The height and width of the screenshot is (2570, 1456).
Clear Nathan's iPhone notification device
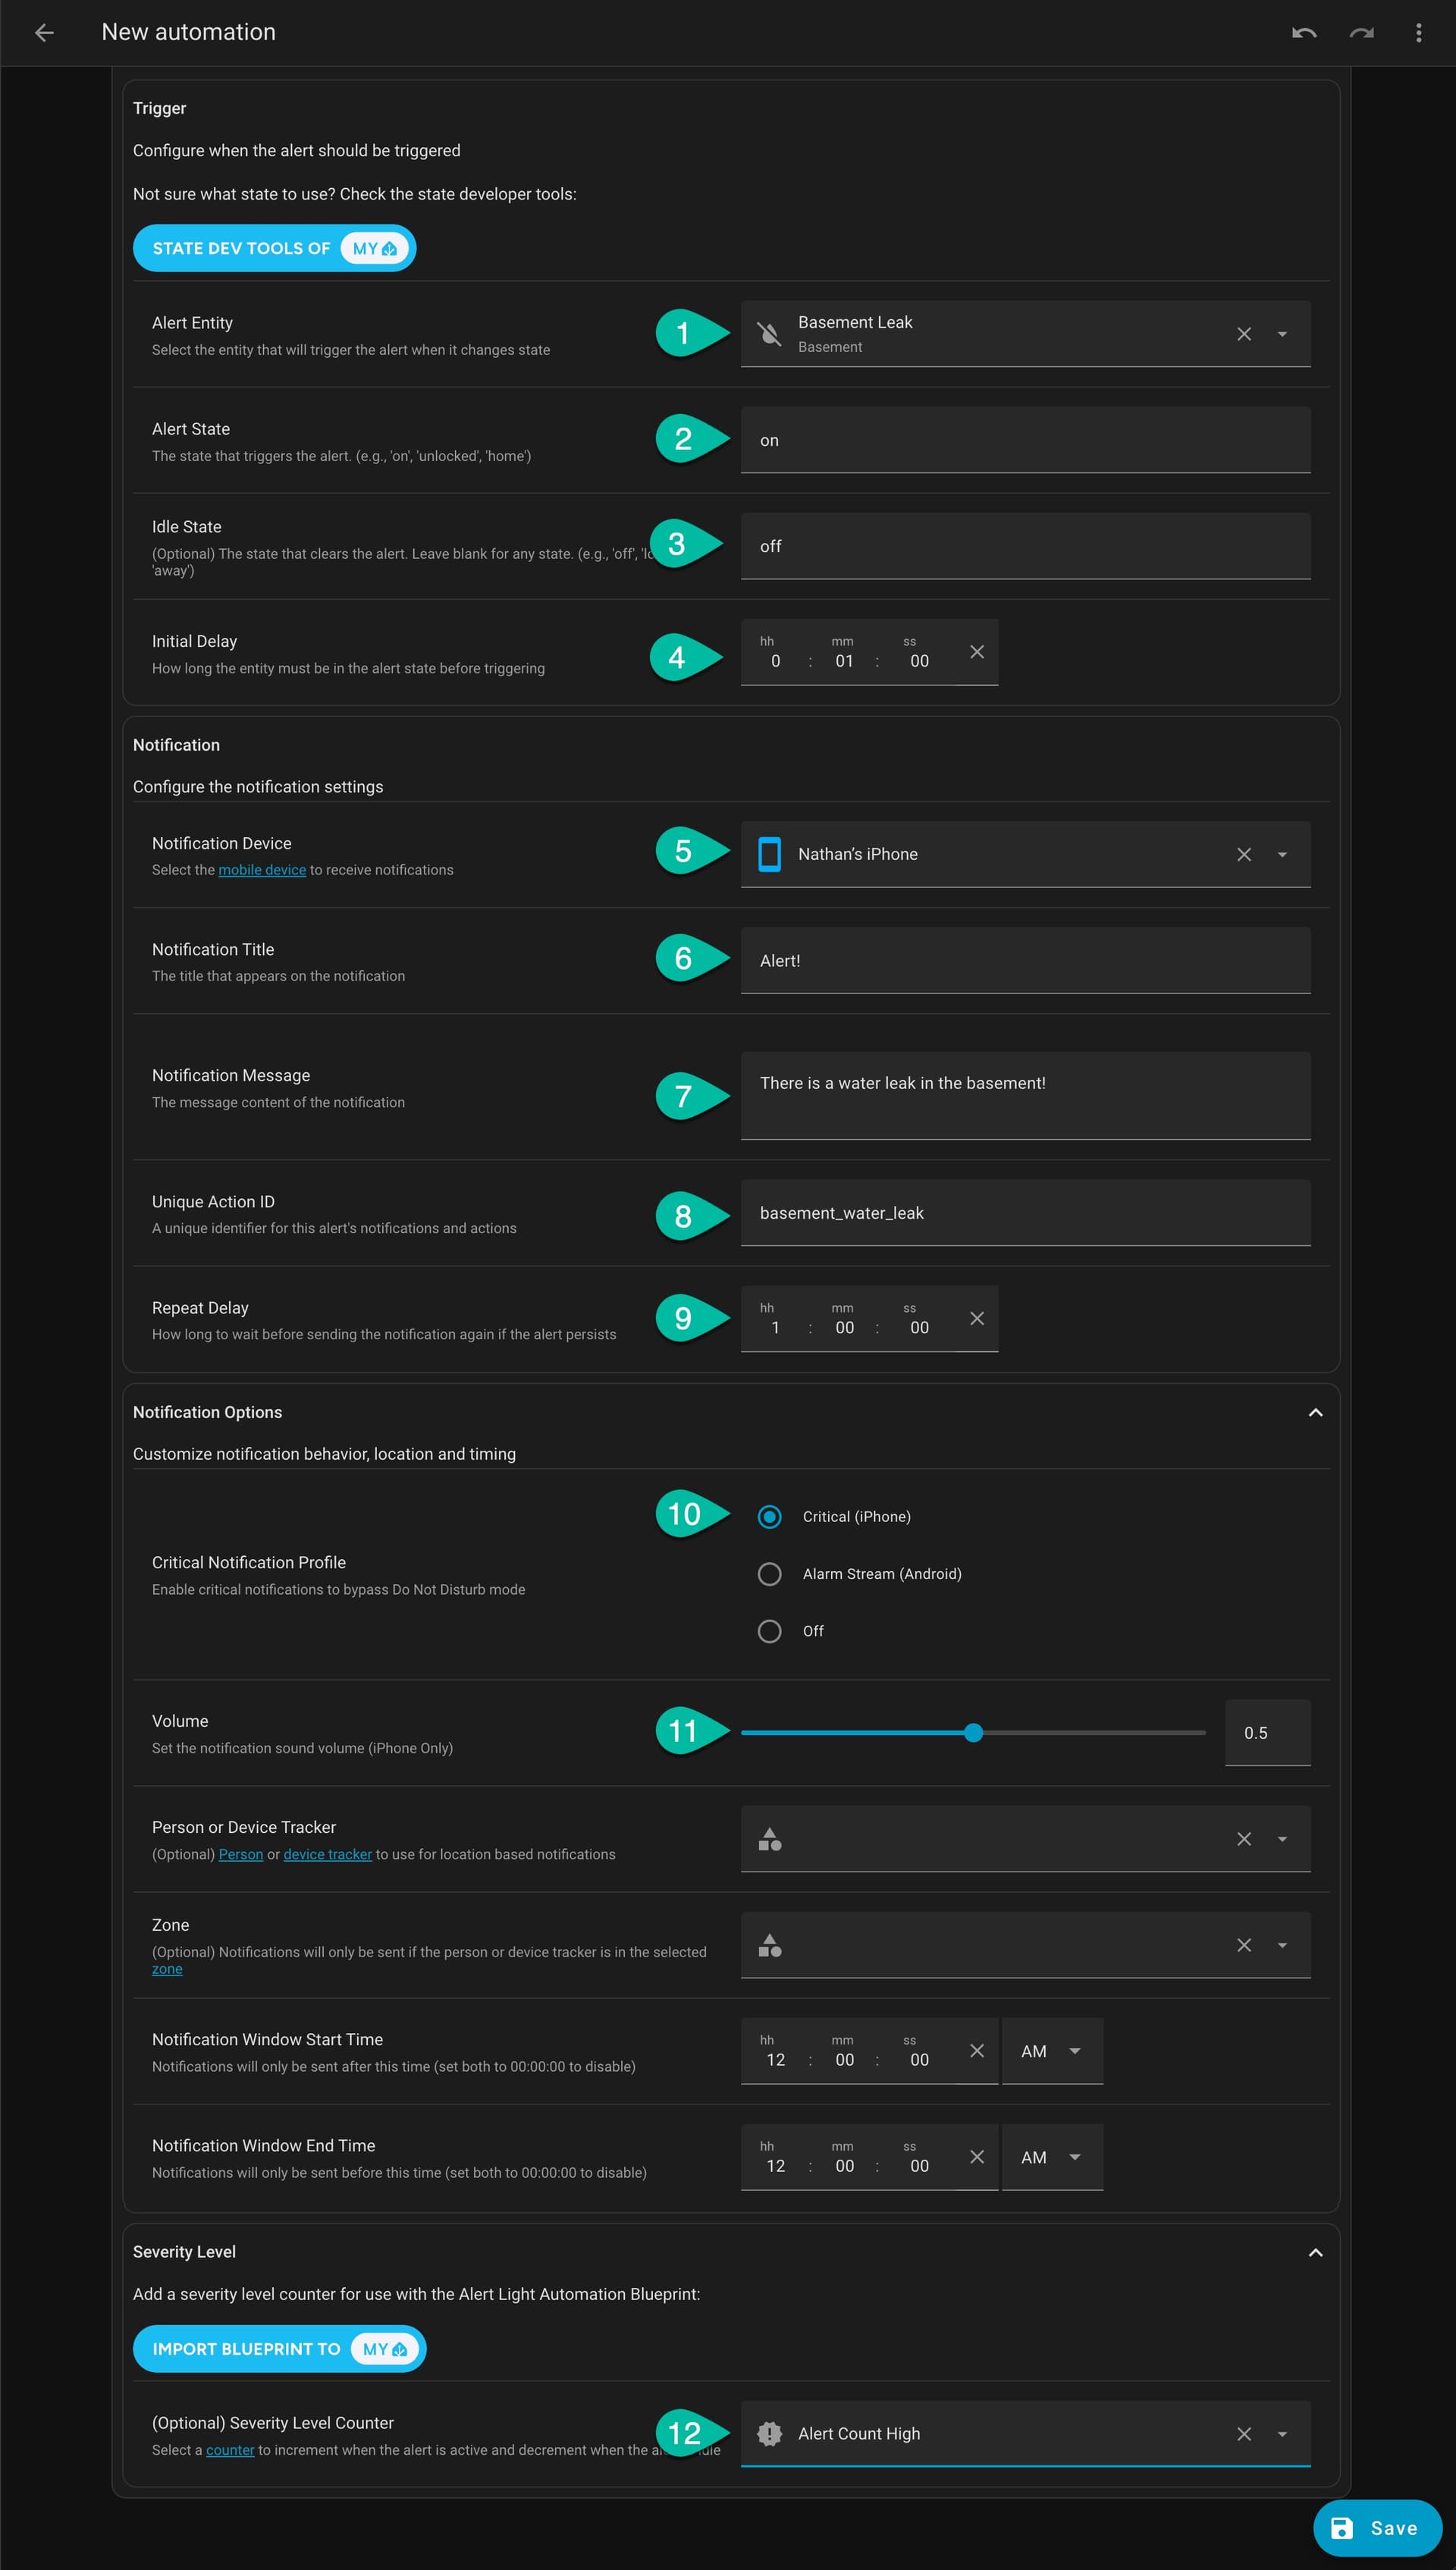[x=1243, y=854]
